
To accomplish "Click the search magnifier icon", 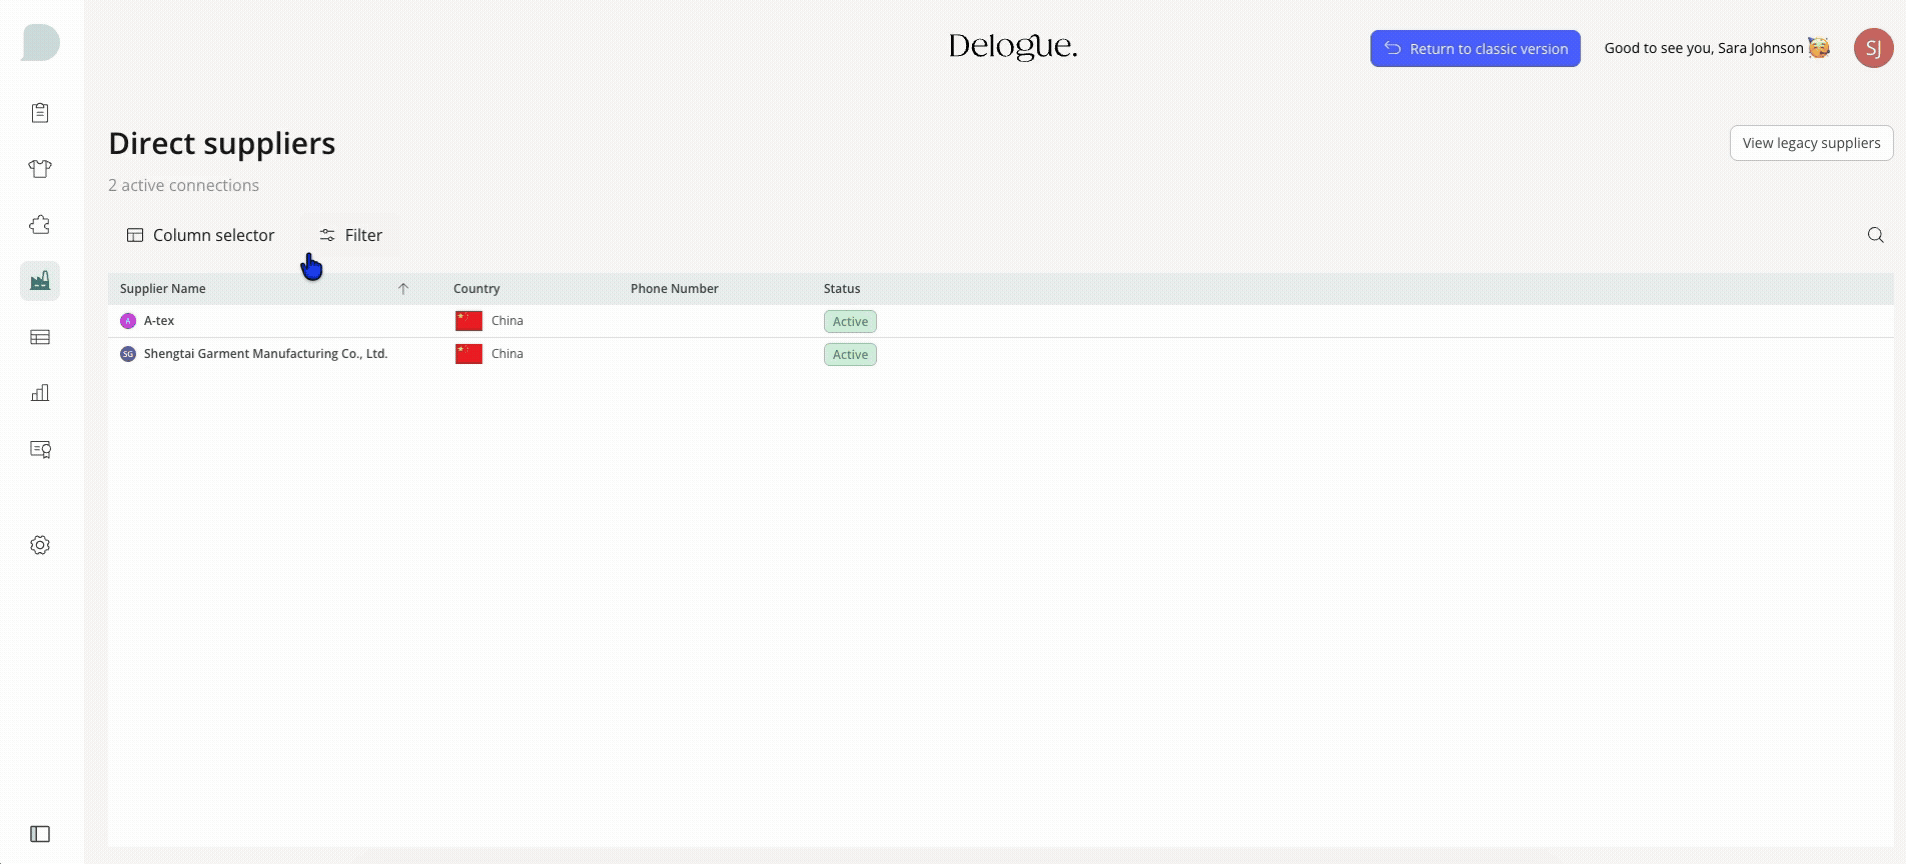I will pos(1875,235).
